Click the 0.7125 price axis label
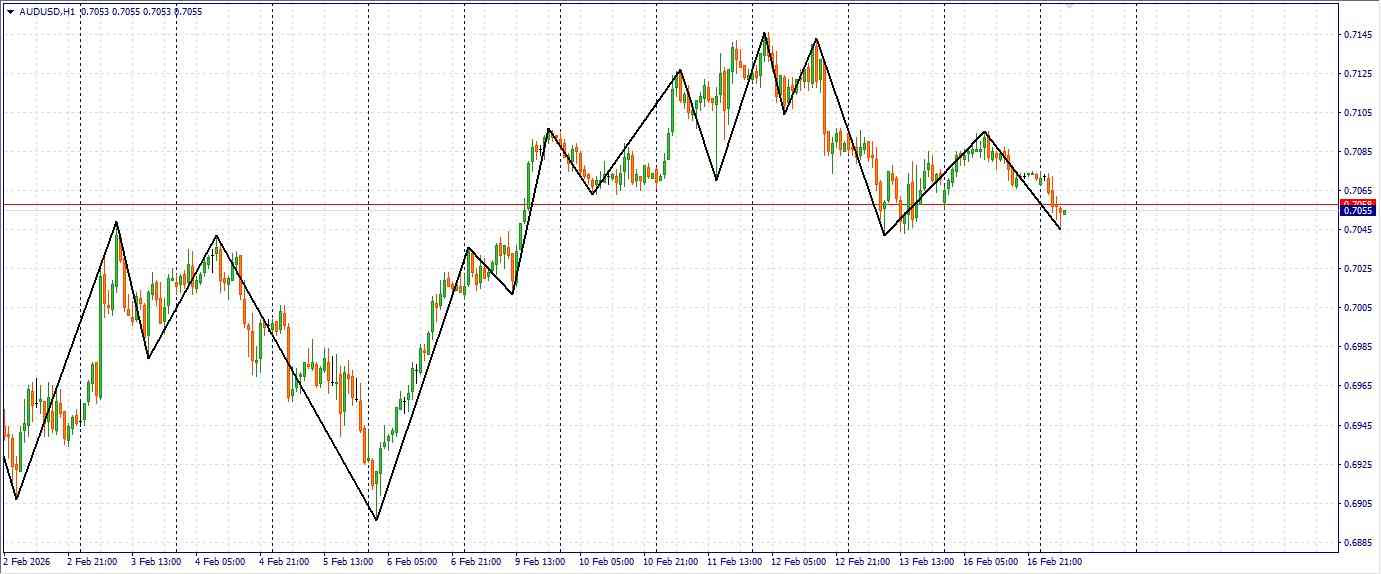This screenshot has width=1381, height=574. (1358, 74)
